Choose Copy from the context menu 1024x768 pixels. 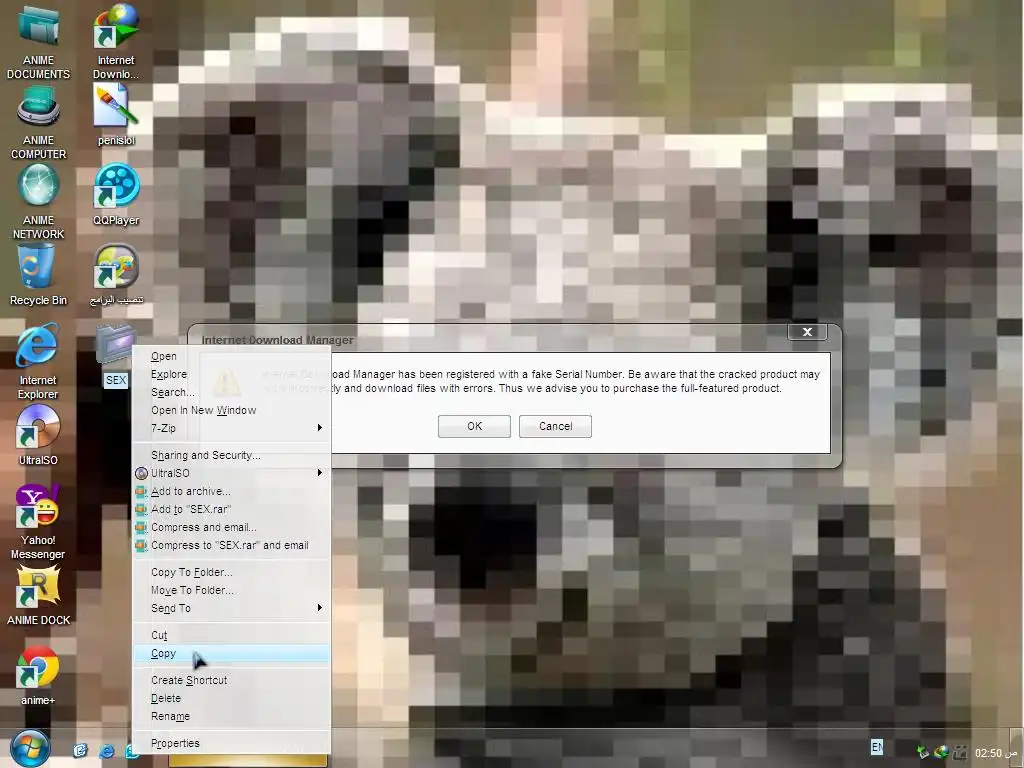click(231, 653)
